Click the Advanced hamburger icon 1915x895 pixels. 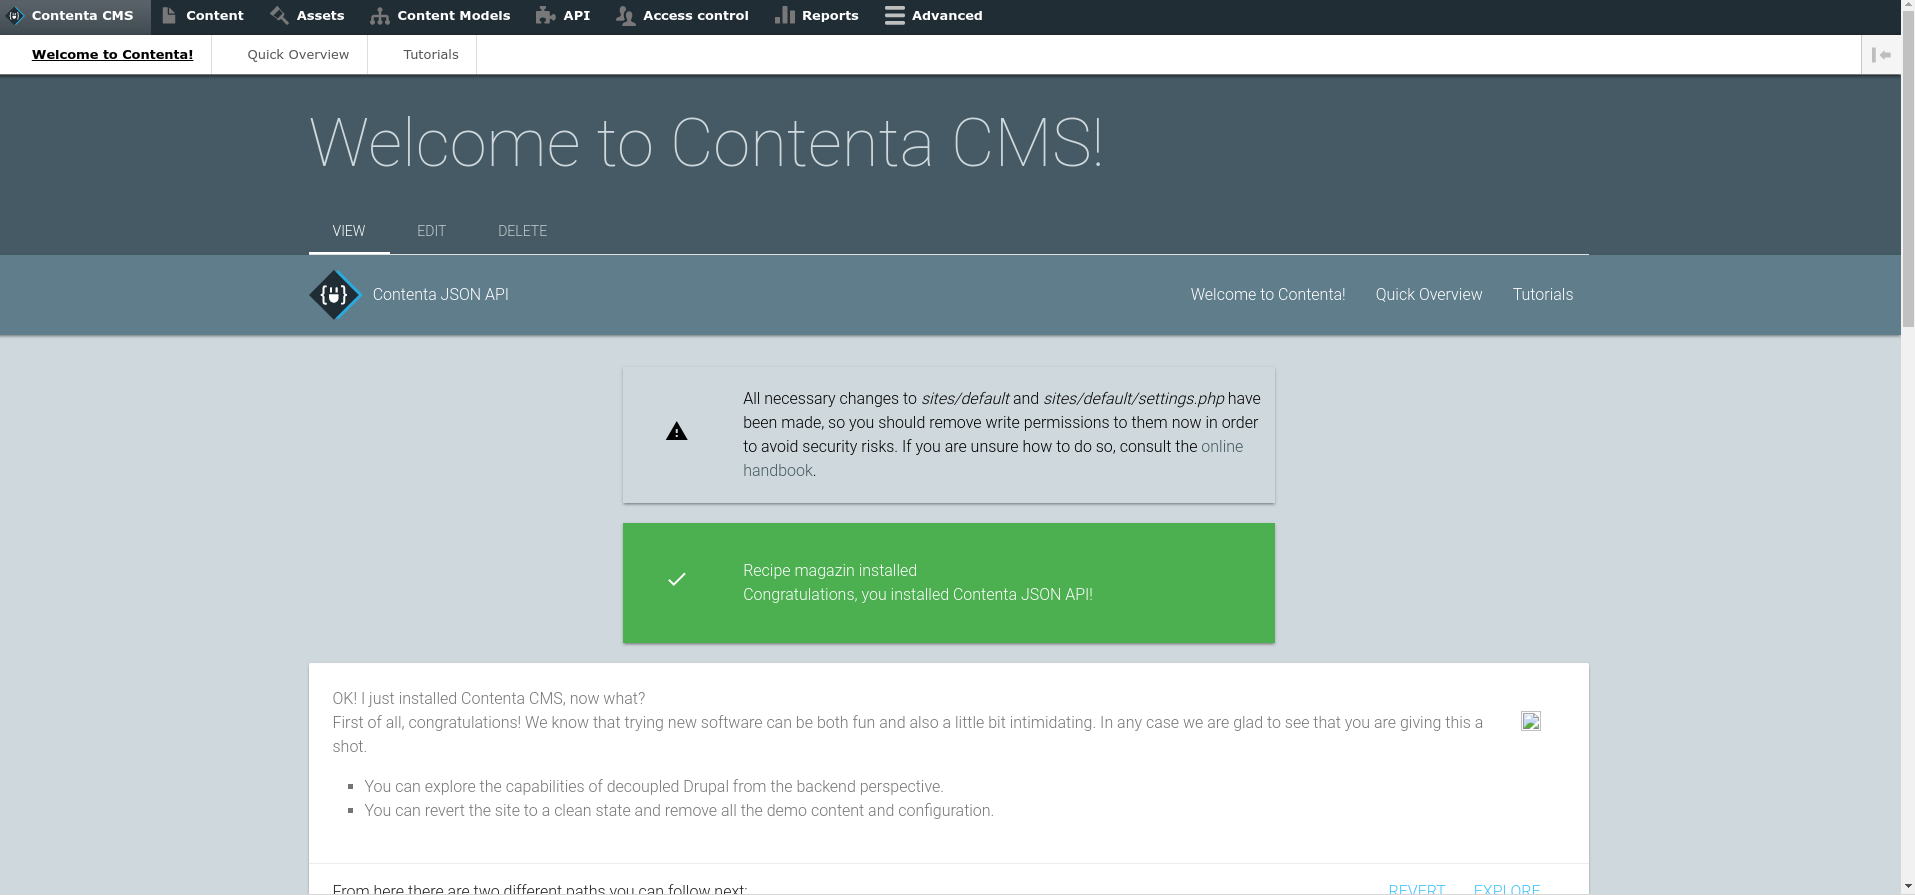[895, 16]
